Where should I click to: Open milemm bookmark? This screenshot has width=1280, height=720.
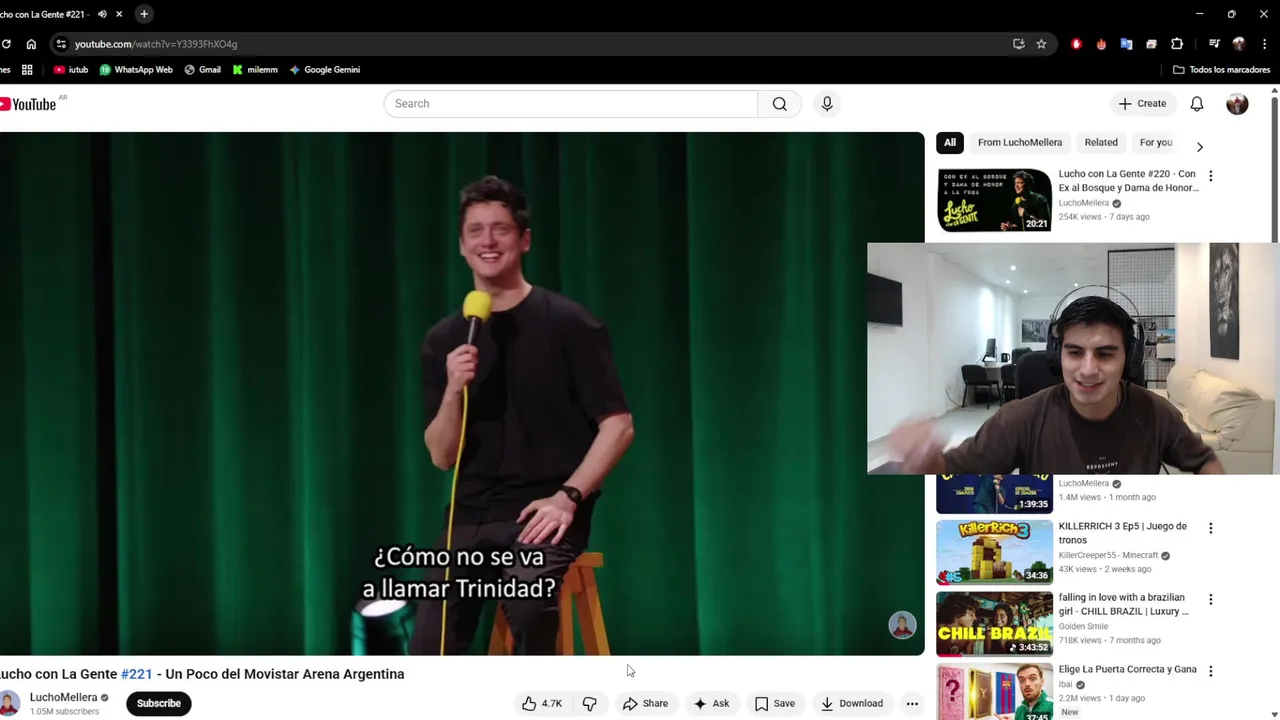[x=255, y=70]
